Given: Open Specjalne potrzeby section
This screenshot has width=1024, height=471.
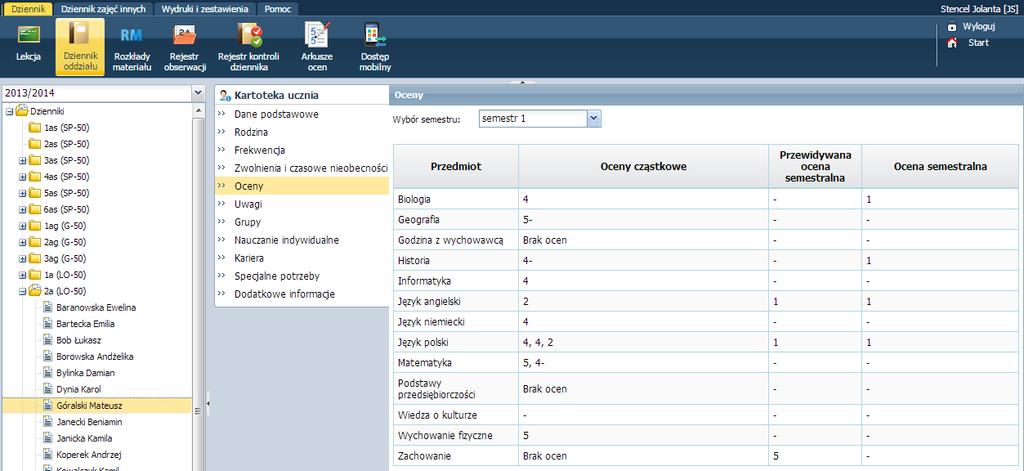Looking at the screenshot, I should pos(277,276).
